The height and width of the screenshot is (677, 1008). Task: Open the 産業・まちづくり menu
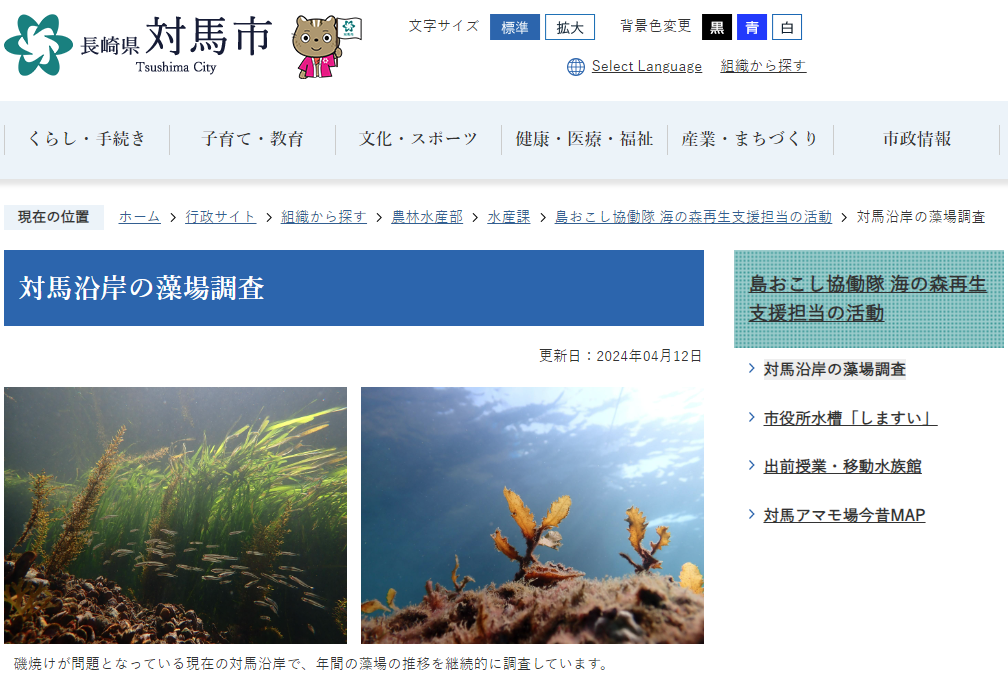click(x=750, y=139)
